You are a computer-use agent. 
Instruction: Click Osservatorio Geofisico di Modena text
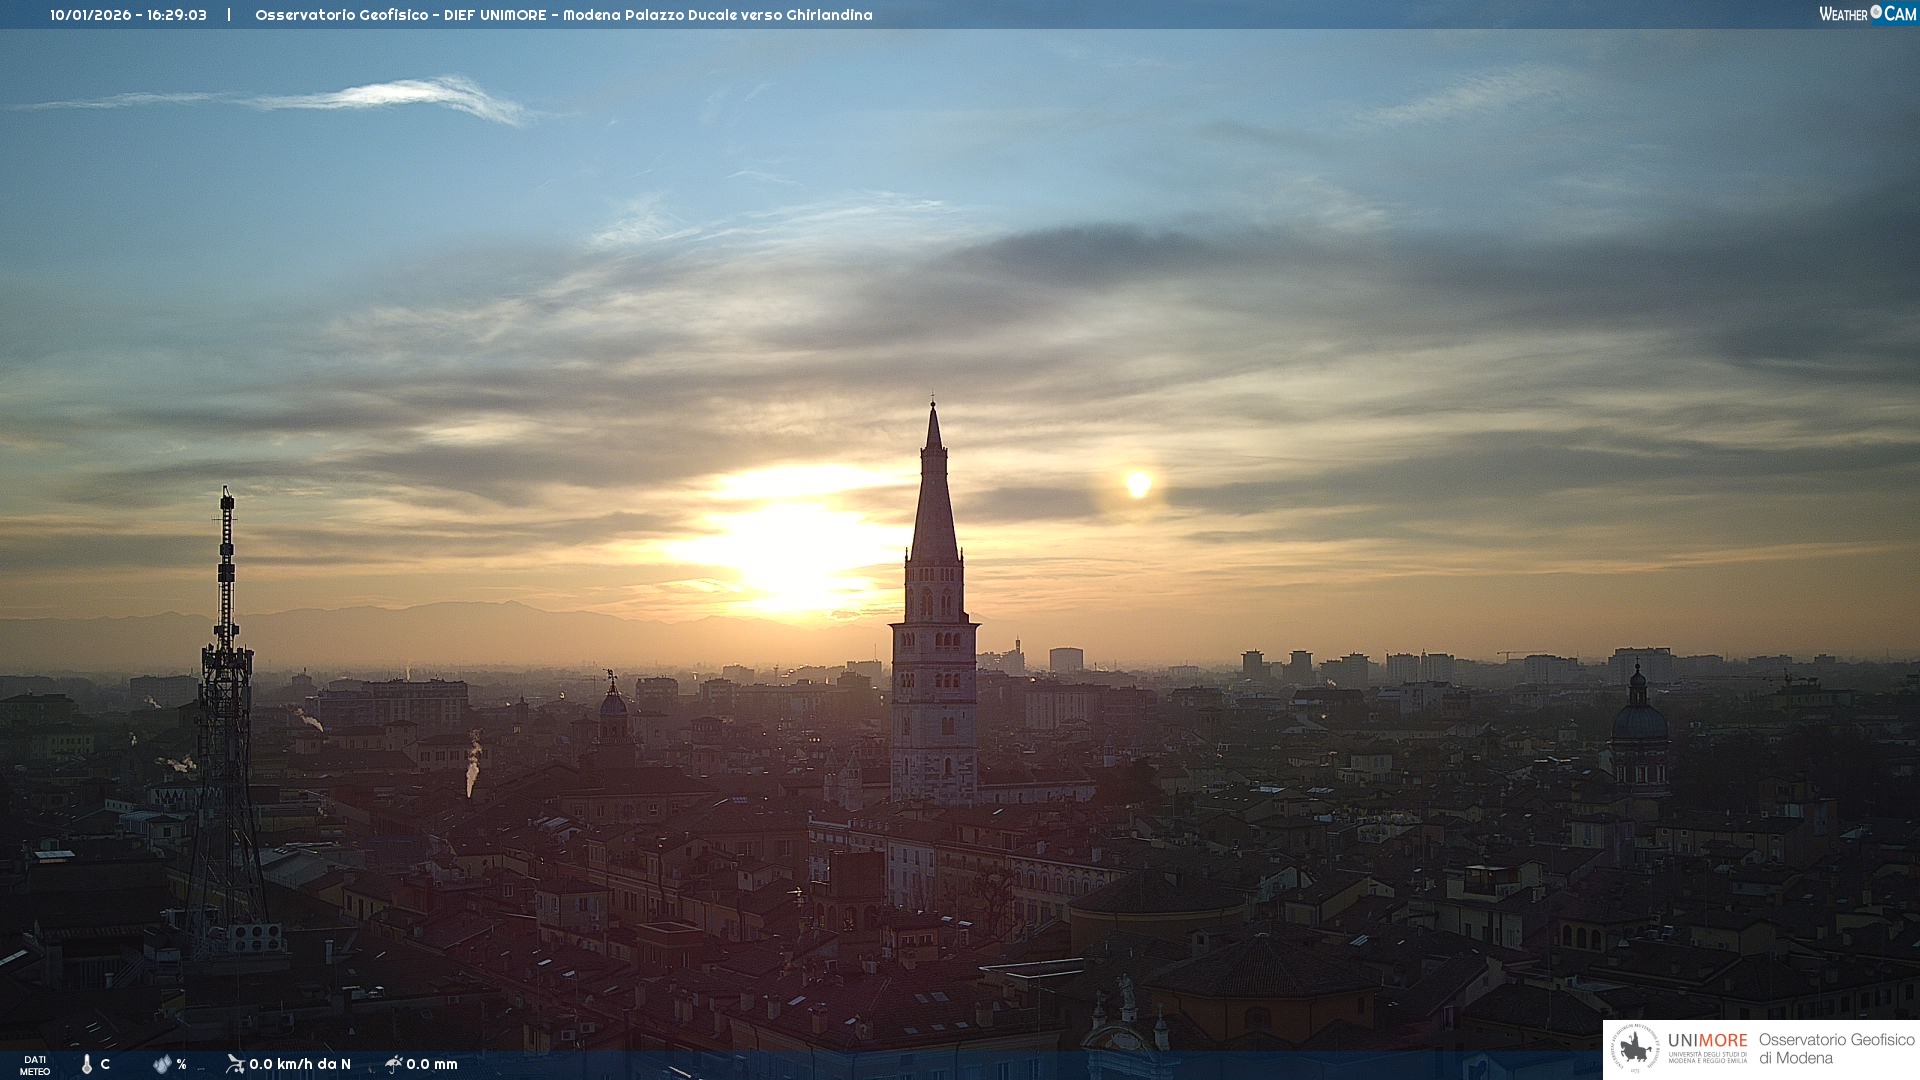tap(1836, 1049)
